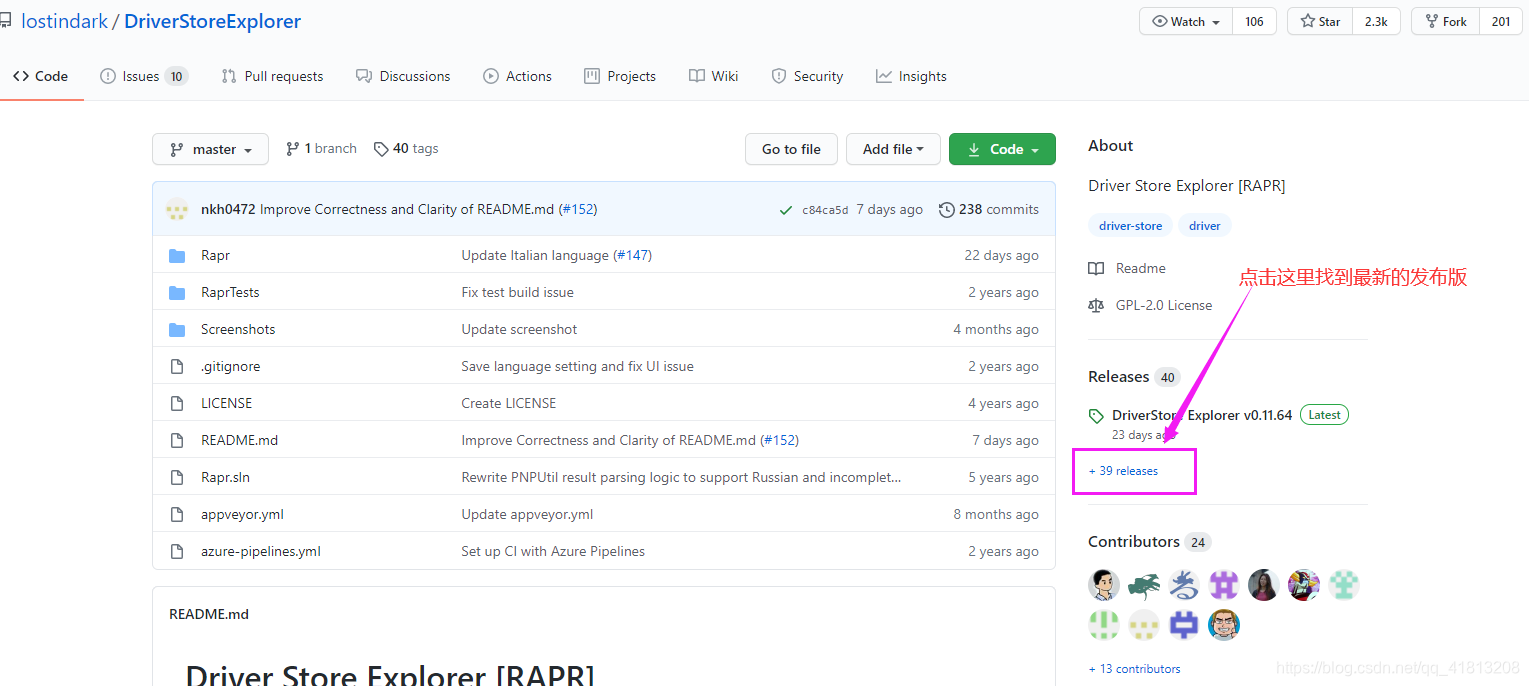Screen dimensions: 1529x686
Task: Open lostindark owner profile link
Action: [64, 21]
